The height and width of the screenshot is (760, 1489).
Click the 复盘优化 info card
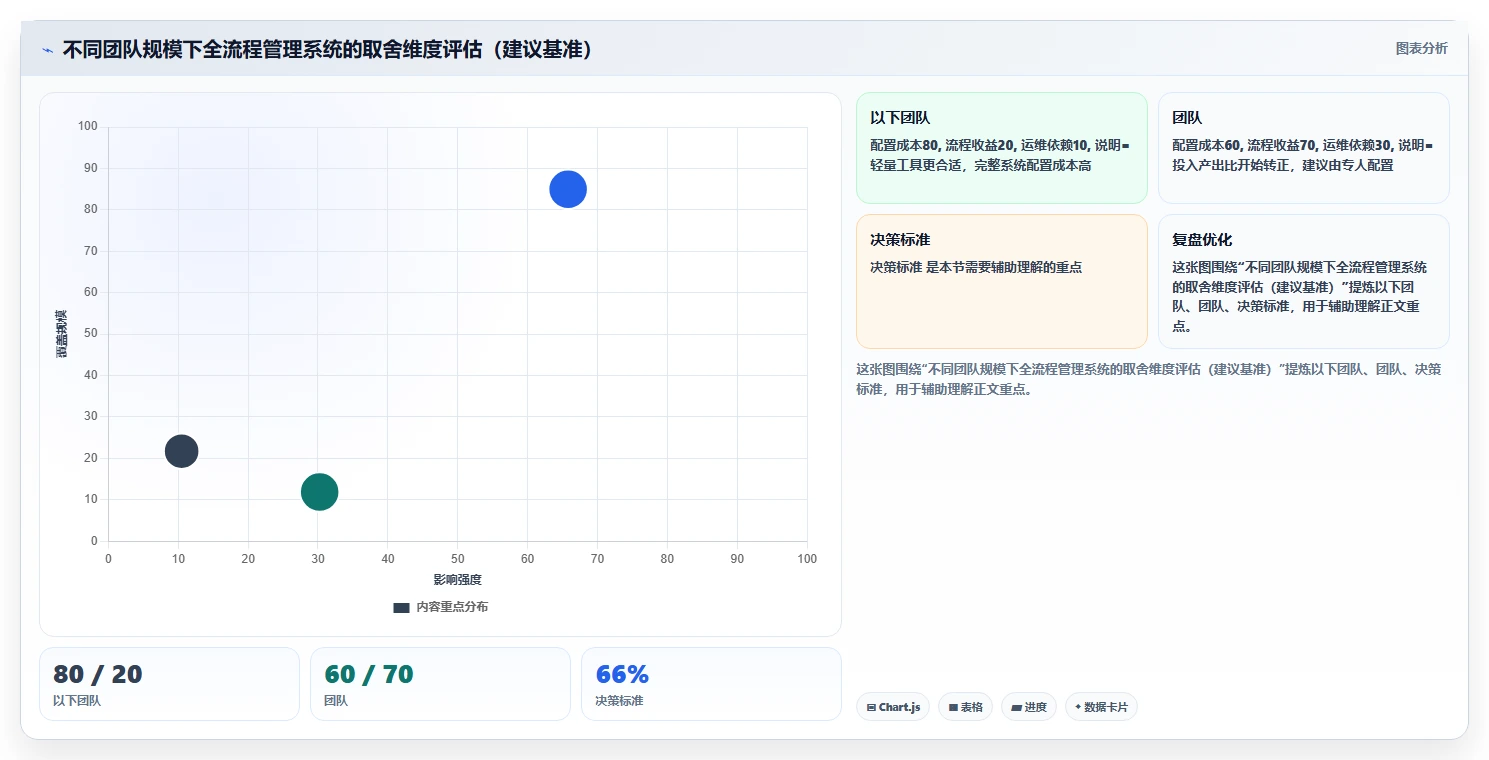[x=1303, y=281]
